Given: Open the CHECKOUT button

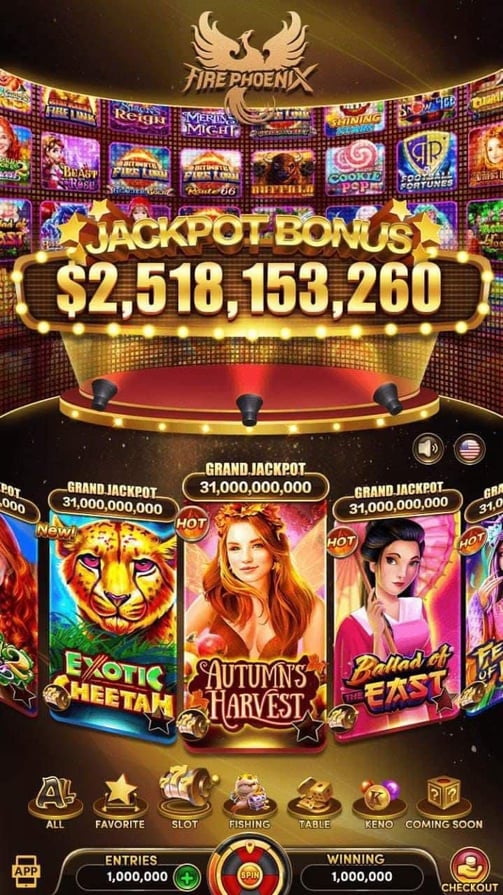Looking at the screenshot, I should 470,870.
